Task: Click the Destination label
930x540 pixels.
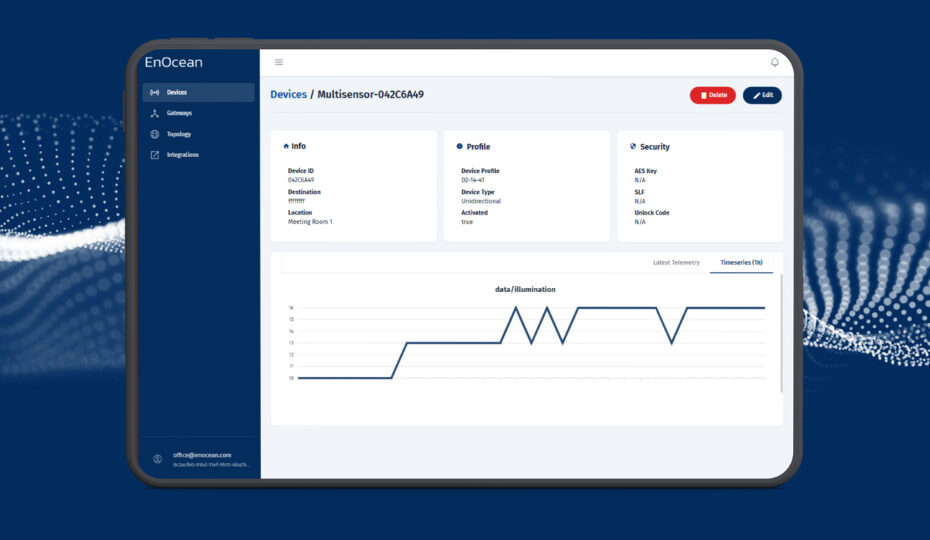Action: 304,192
